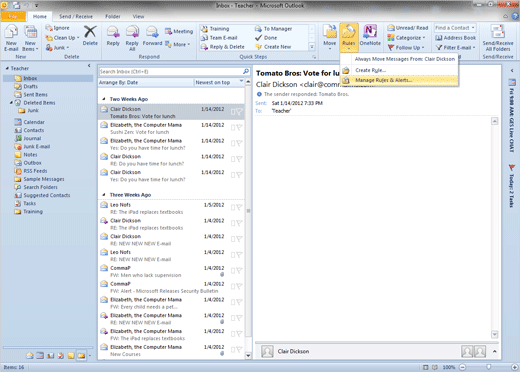This screenshot has height=372, width=520.
Task: Click the Reply icon
Action: [113, 32]
